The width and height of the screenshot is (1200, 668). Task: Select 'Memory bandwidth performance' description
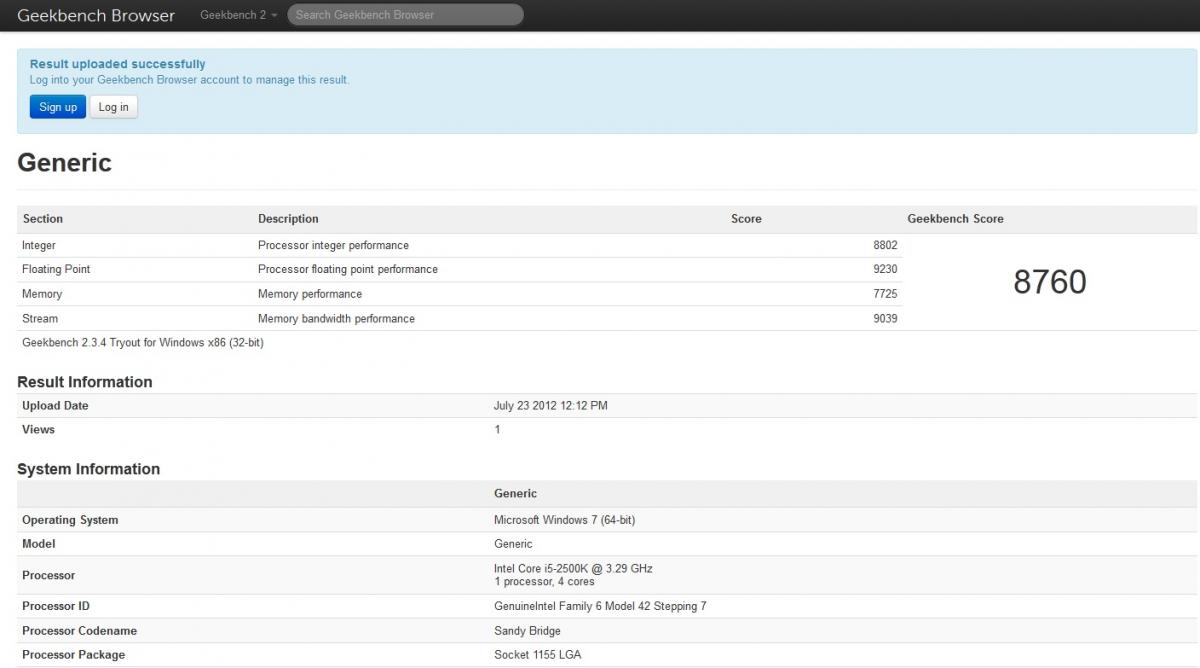(336, 319)
